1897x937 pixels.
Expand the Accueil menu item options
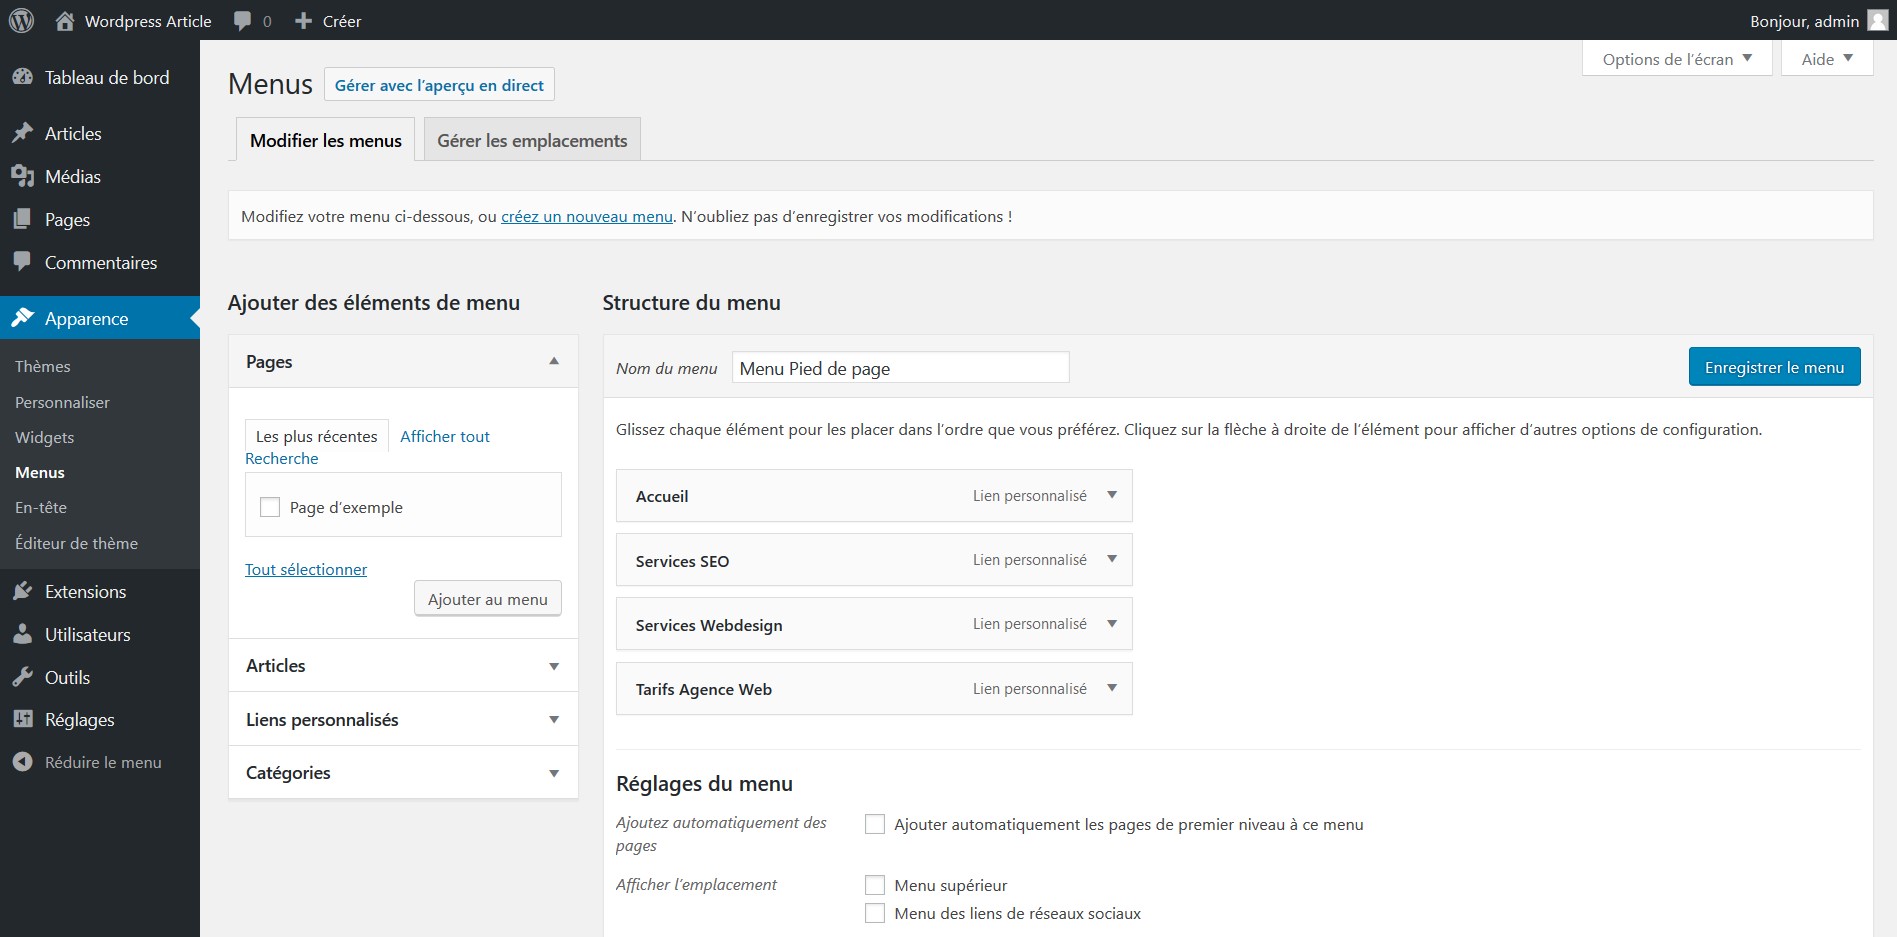tap(1112, 495)
